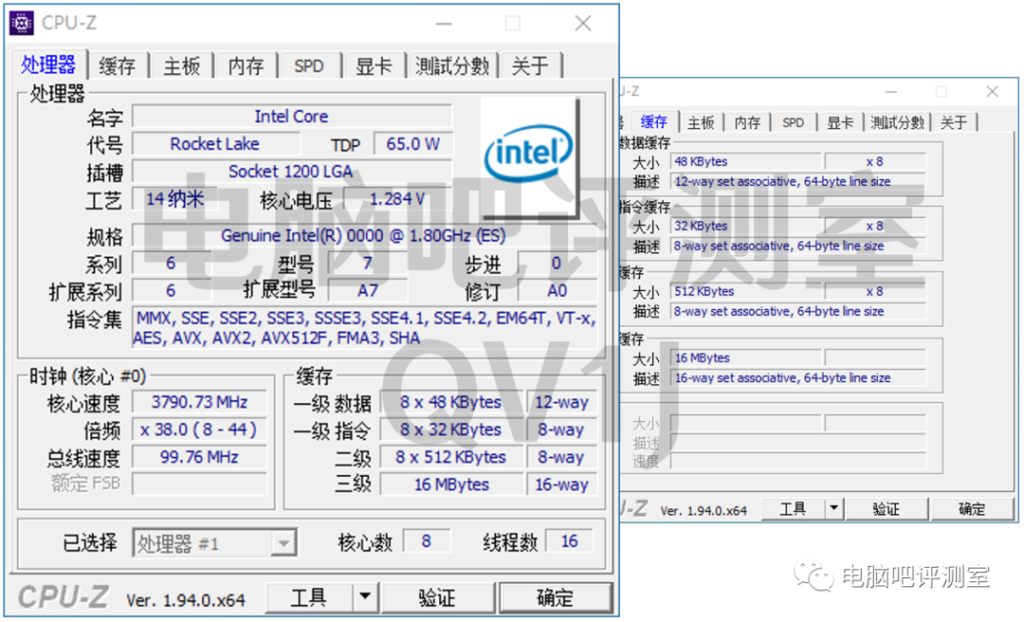Open the 主板 tab

coord(181,65)
